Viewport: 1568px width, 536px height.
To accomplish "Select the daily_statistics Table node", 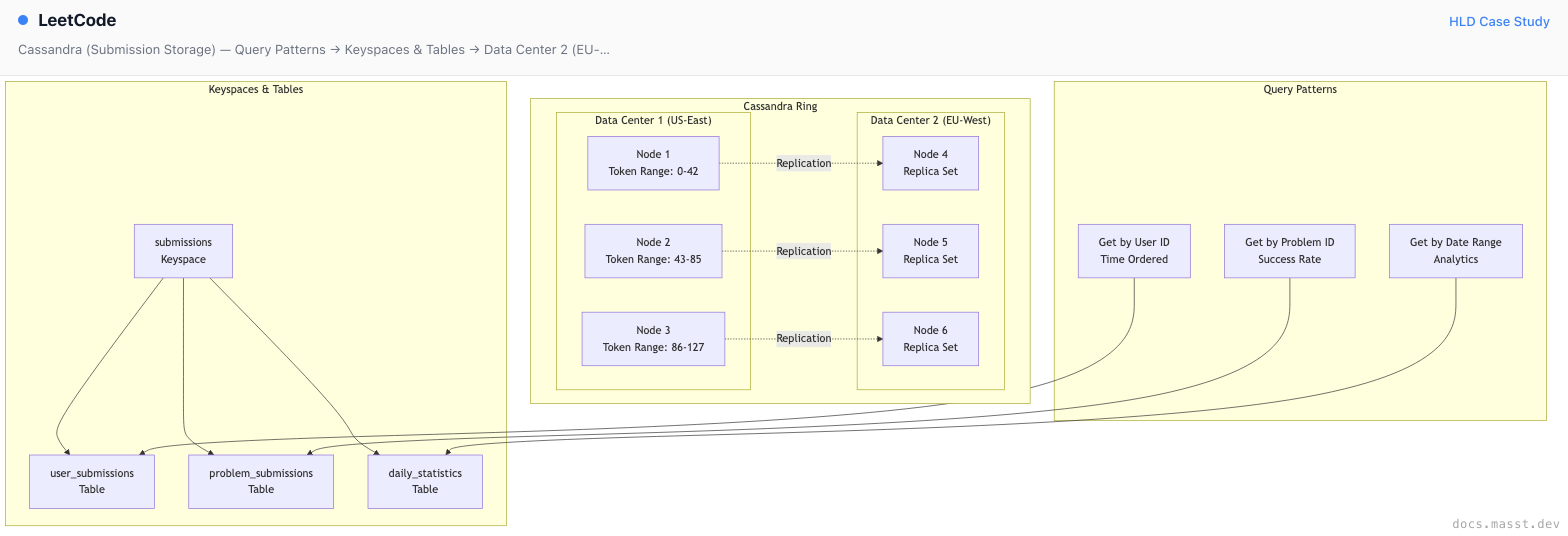I will (x=425, y=481).
